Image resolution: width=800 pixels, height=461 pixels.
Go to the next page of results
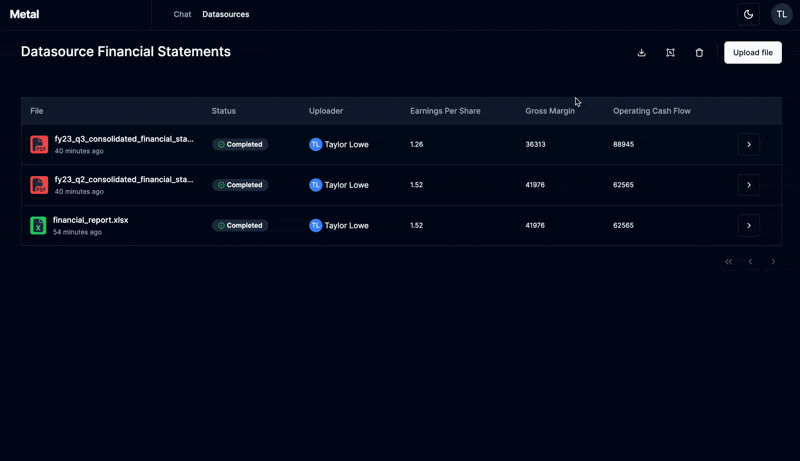coord(773,262)
